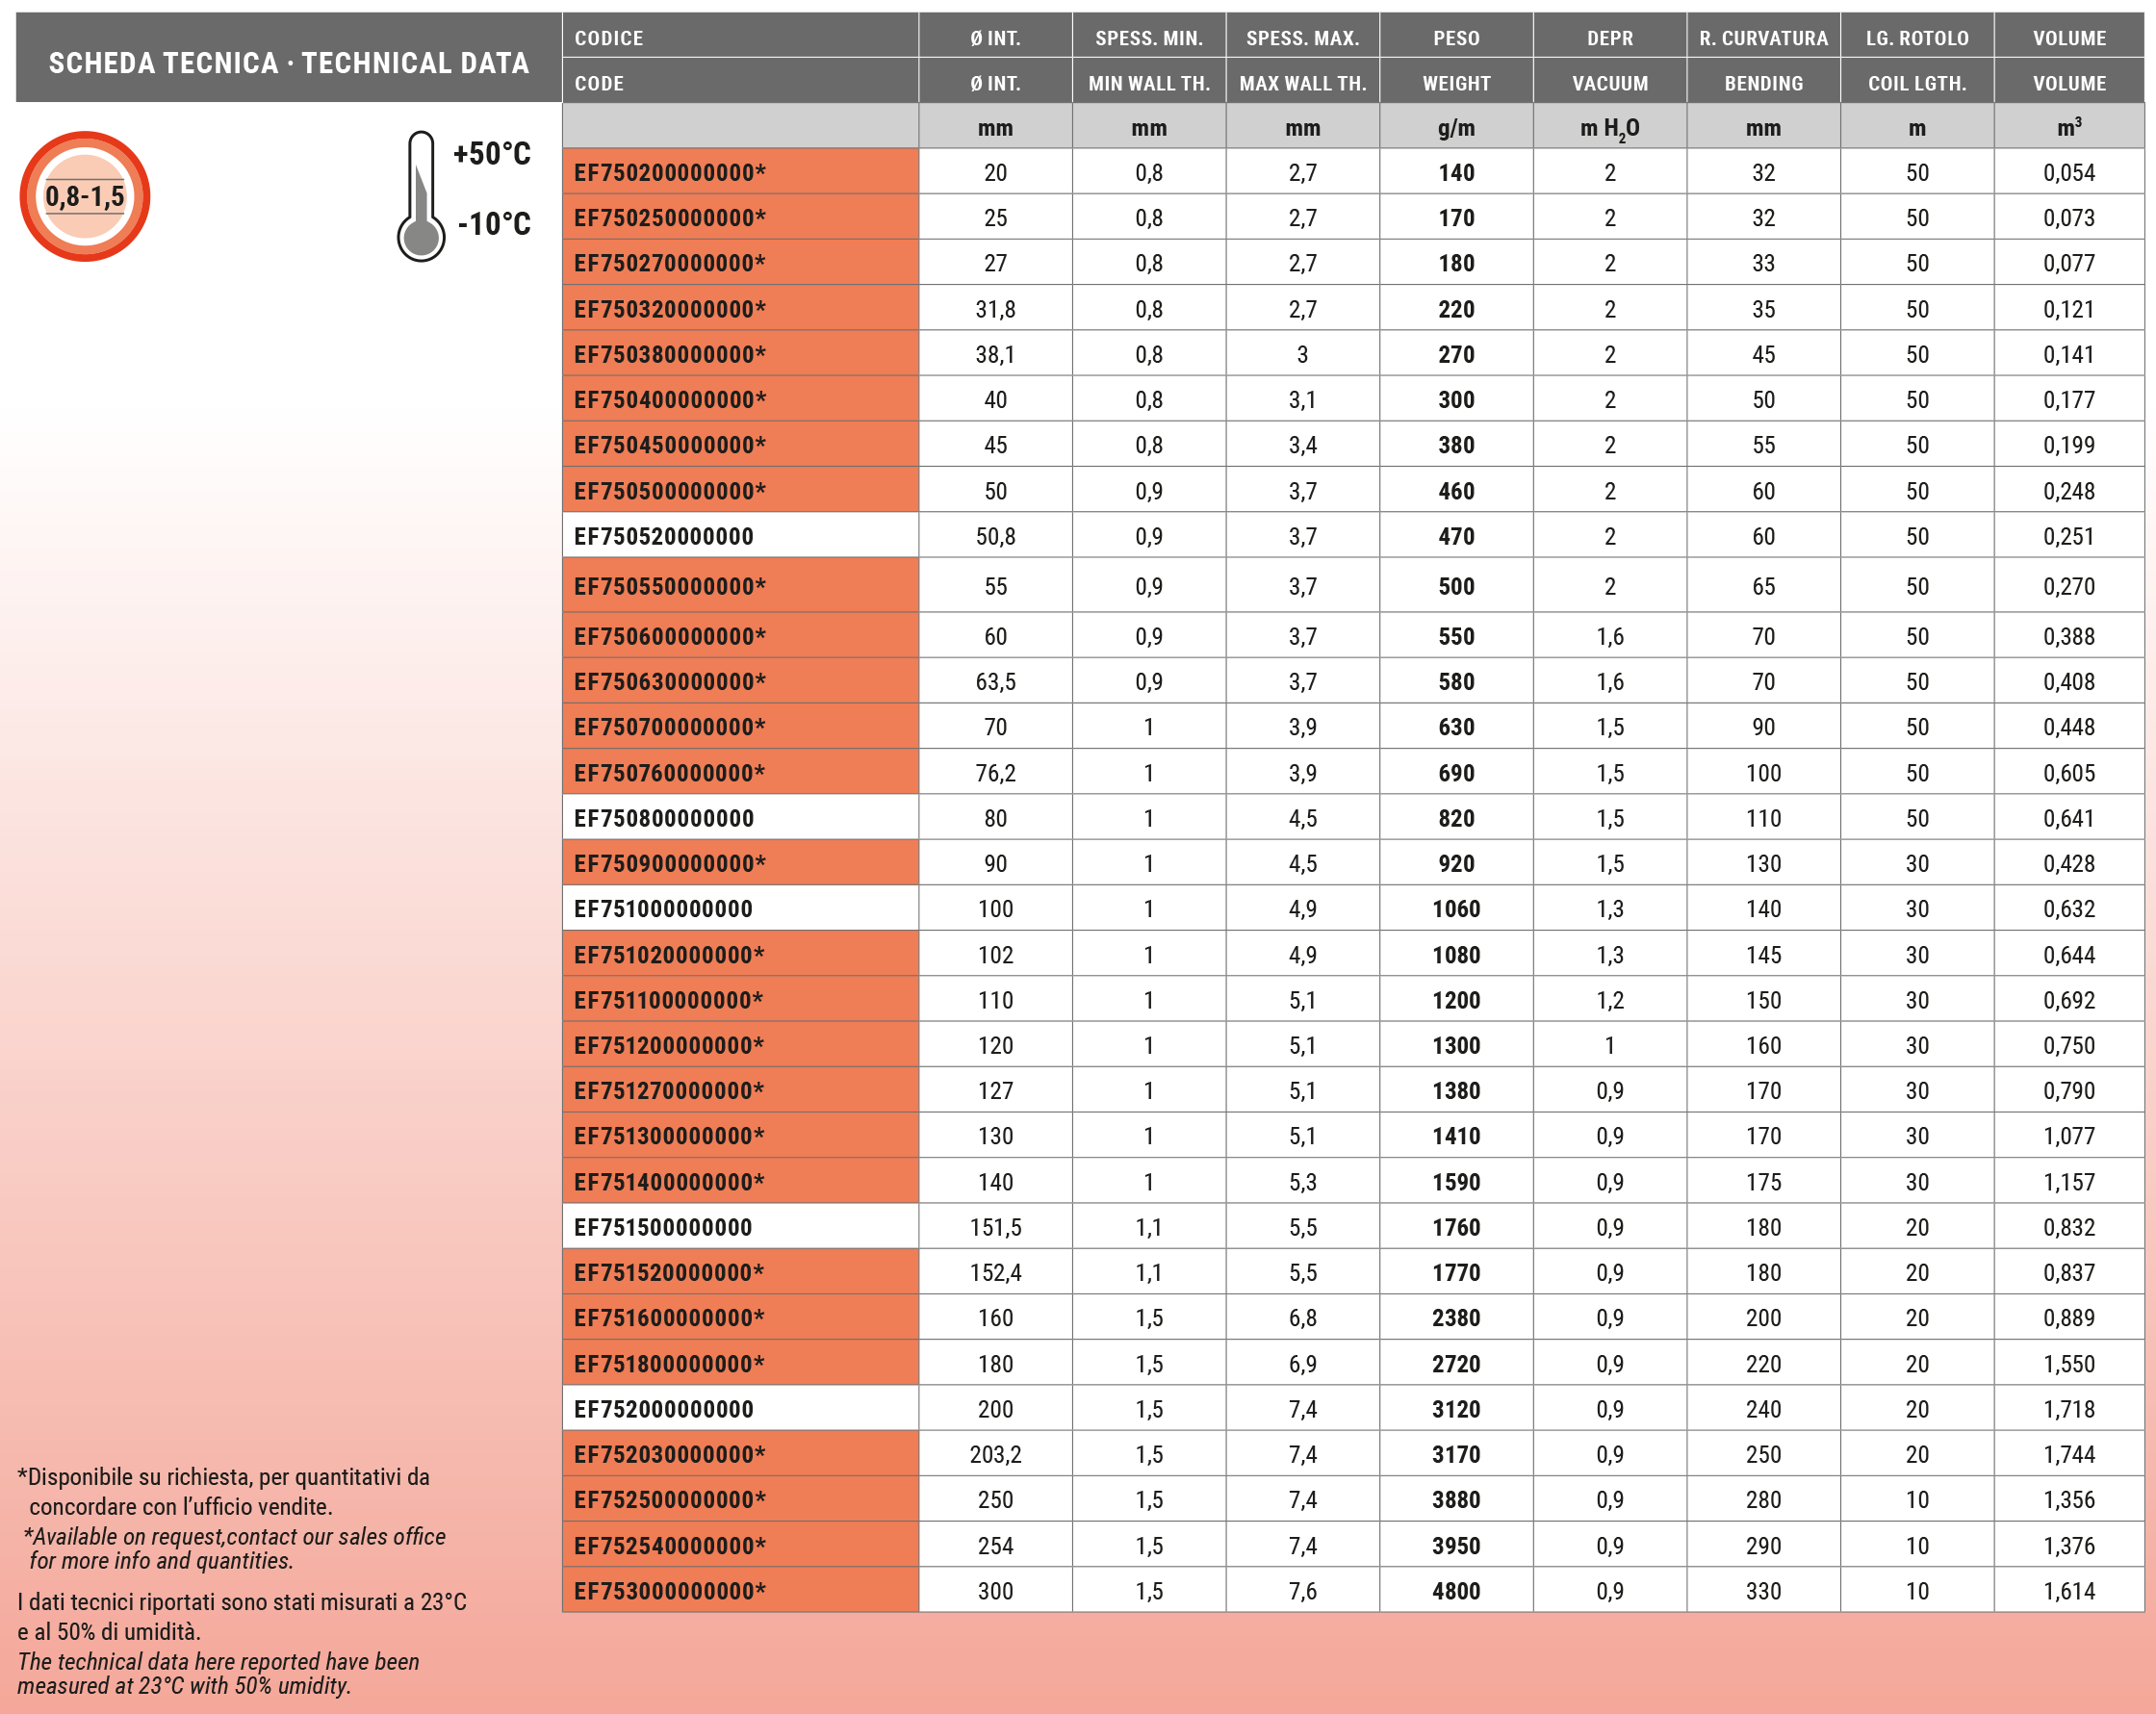This screenshot has height=1714, width=2156.
Task: Click the m H2O unit cell
Action: [x=1609, y=128]
